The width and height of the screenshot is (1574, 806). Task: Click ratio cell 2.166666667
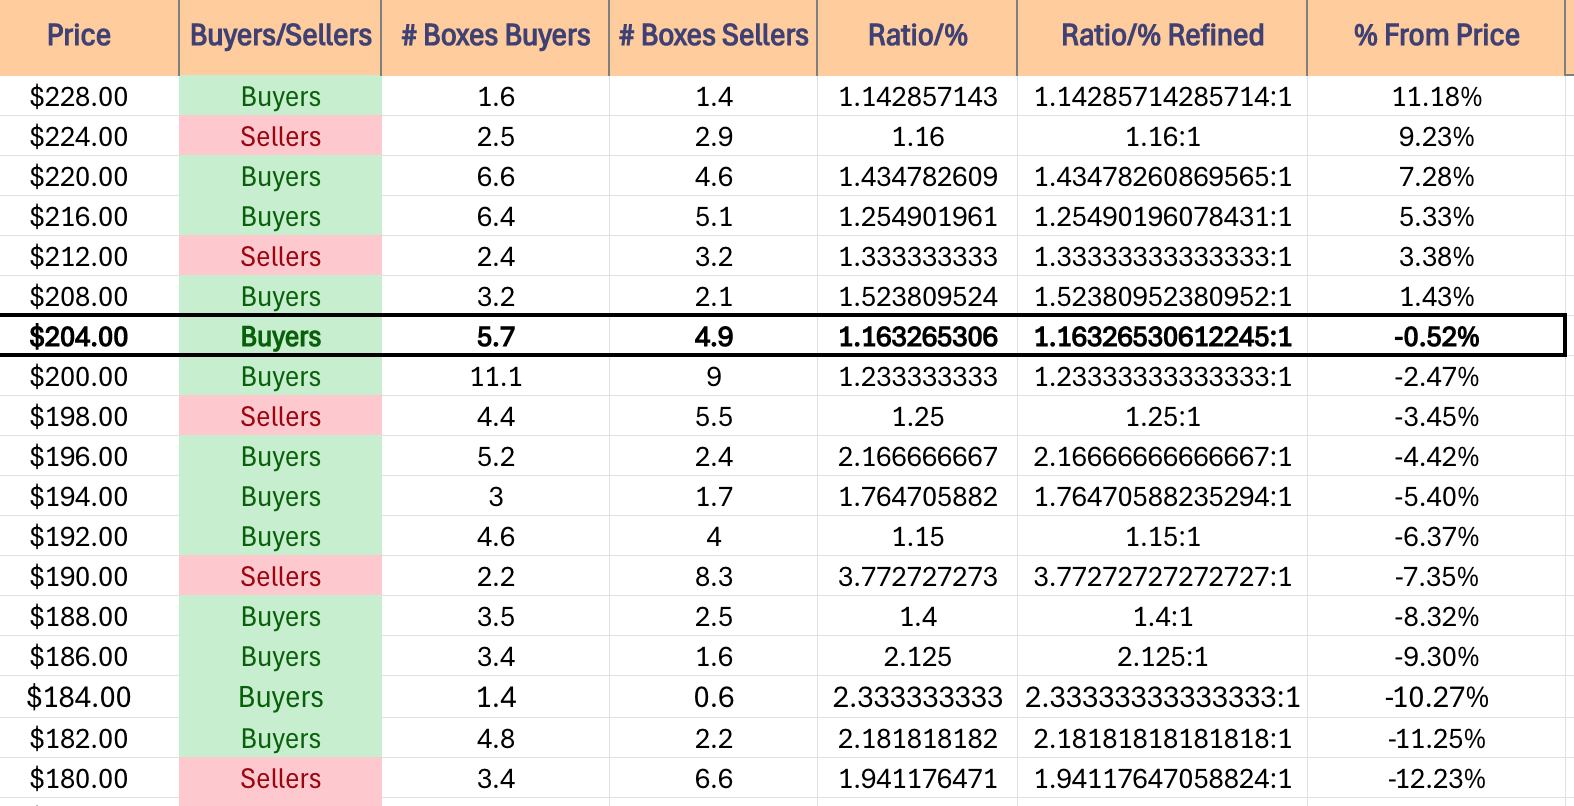(x=917, y=457)
